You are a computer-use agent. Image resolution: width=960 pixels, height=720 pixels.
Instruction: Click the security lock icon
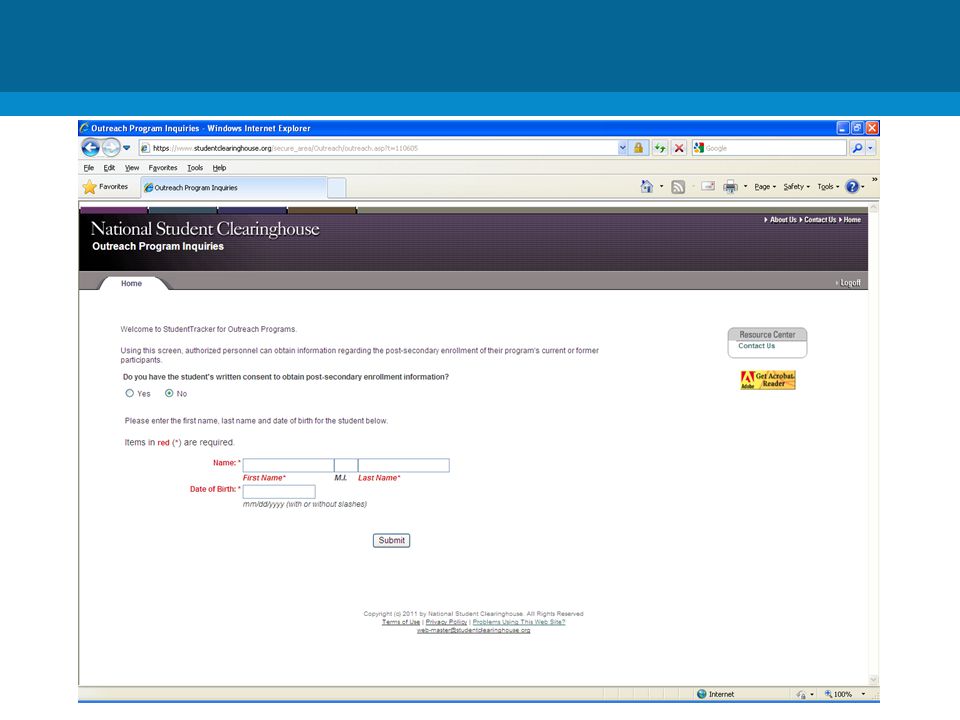click(x=638, y=148)
